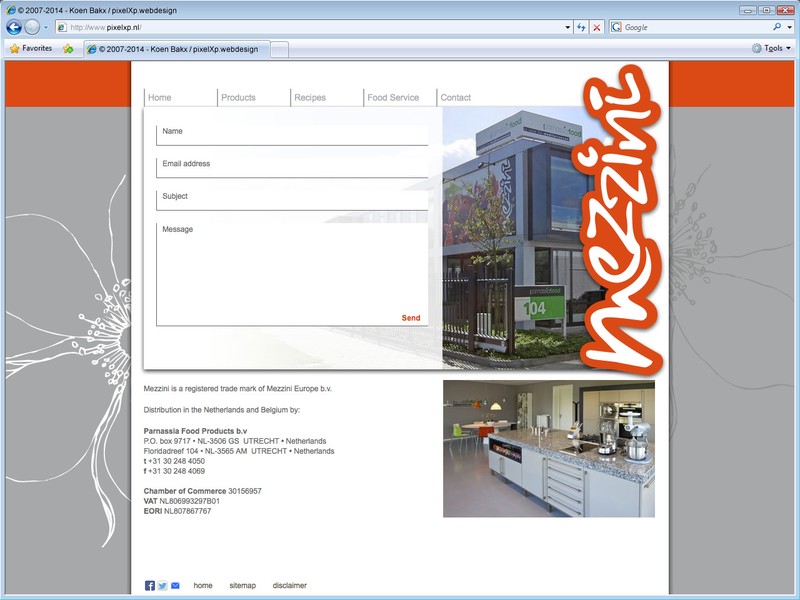Image resolution: width=800 pixels, height=600 pixels.
Task: Open the Twitter icon link in footer
Action: 163,585
